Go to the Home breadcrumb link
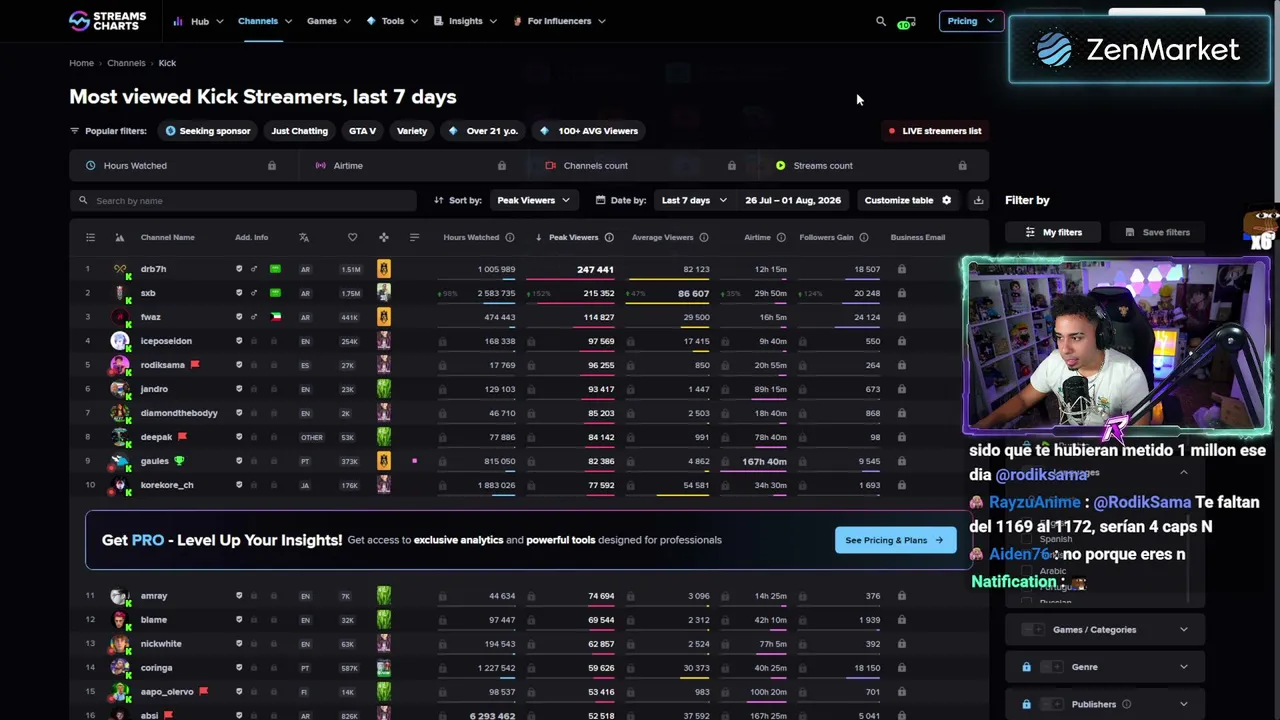Image resolution: width=1280 pixels, height=720 pixels. click(x=81, y=63)
